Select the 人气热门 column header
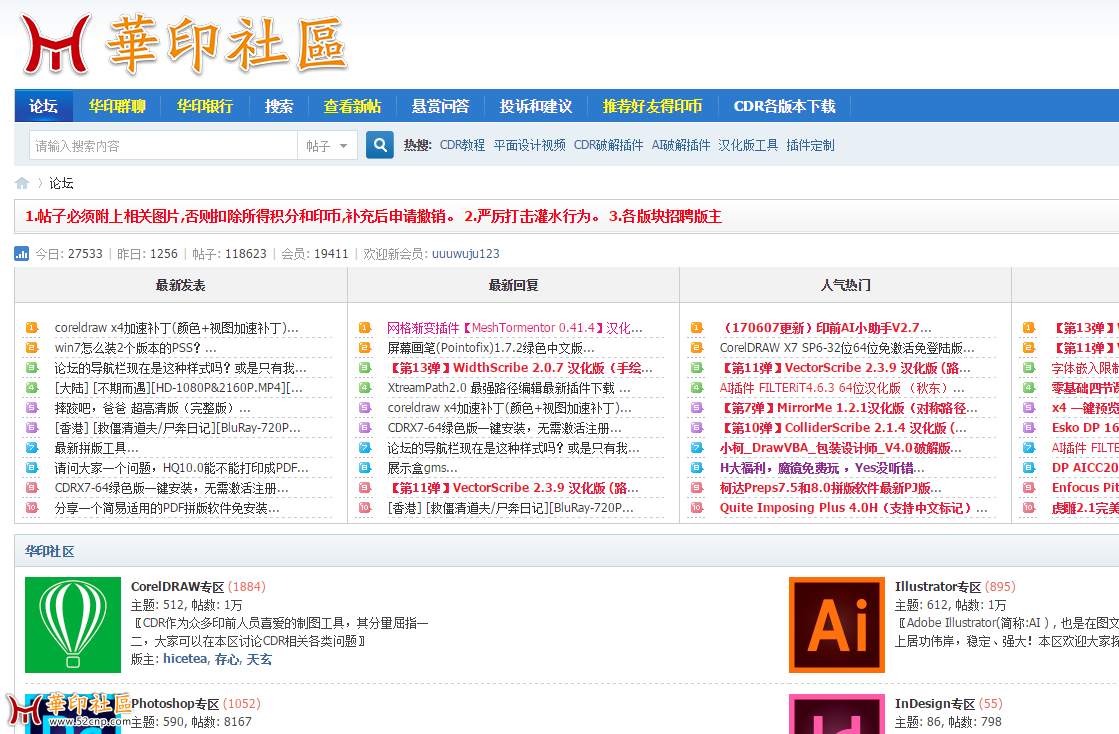Screen dimensions: 1119x734 846,285
